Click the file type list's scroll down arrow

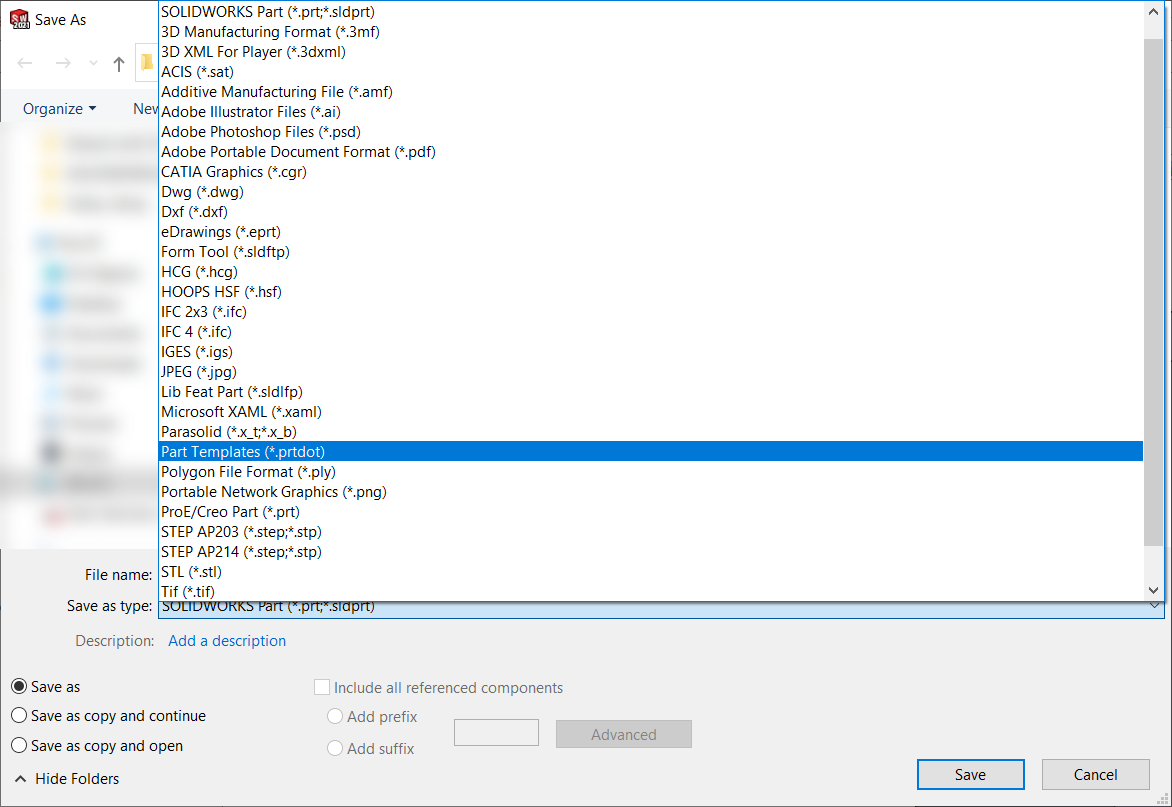click(x=1153, y=590)
